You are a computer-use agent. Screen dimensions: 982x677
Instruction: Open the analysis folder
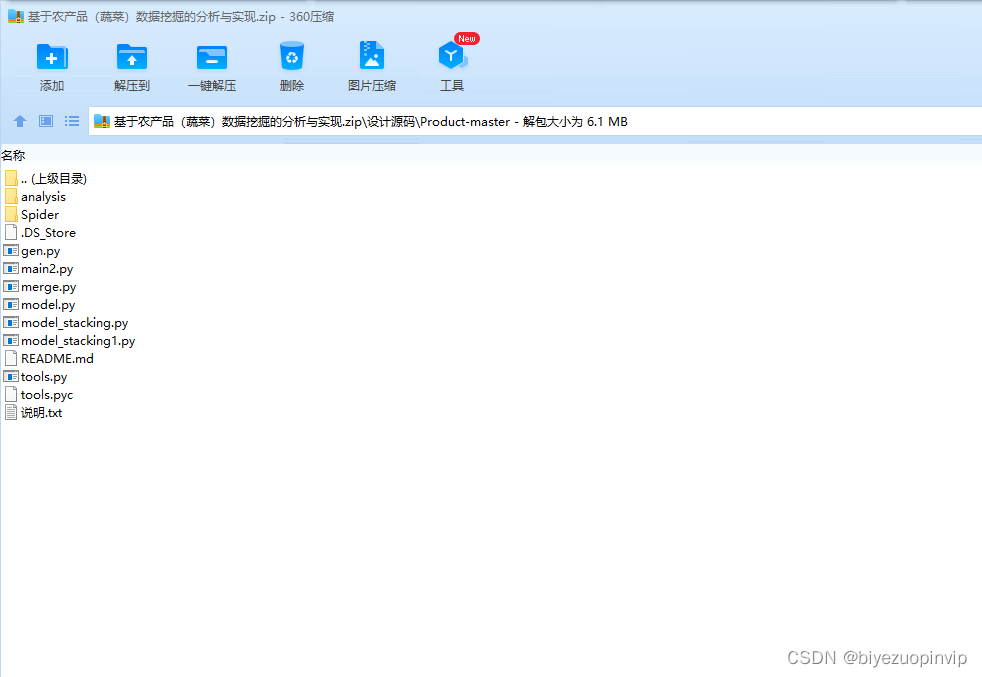pyautogui.click(x=44, y=196)
